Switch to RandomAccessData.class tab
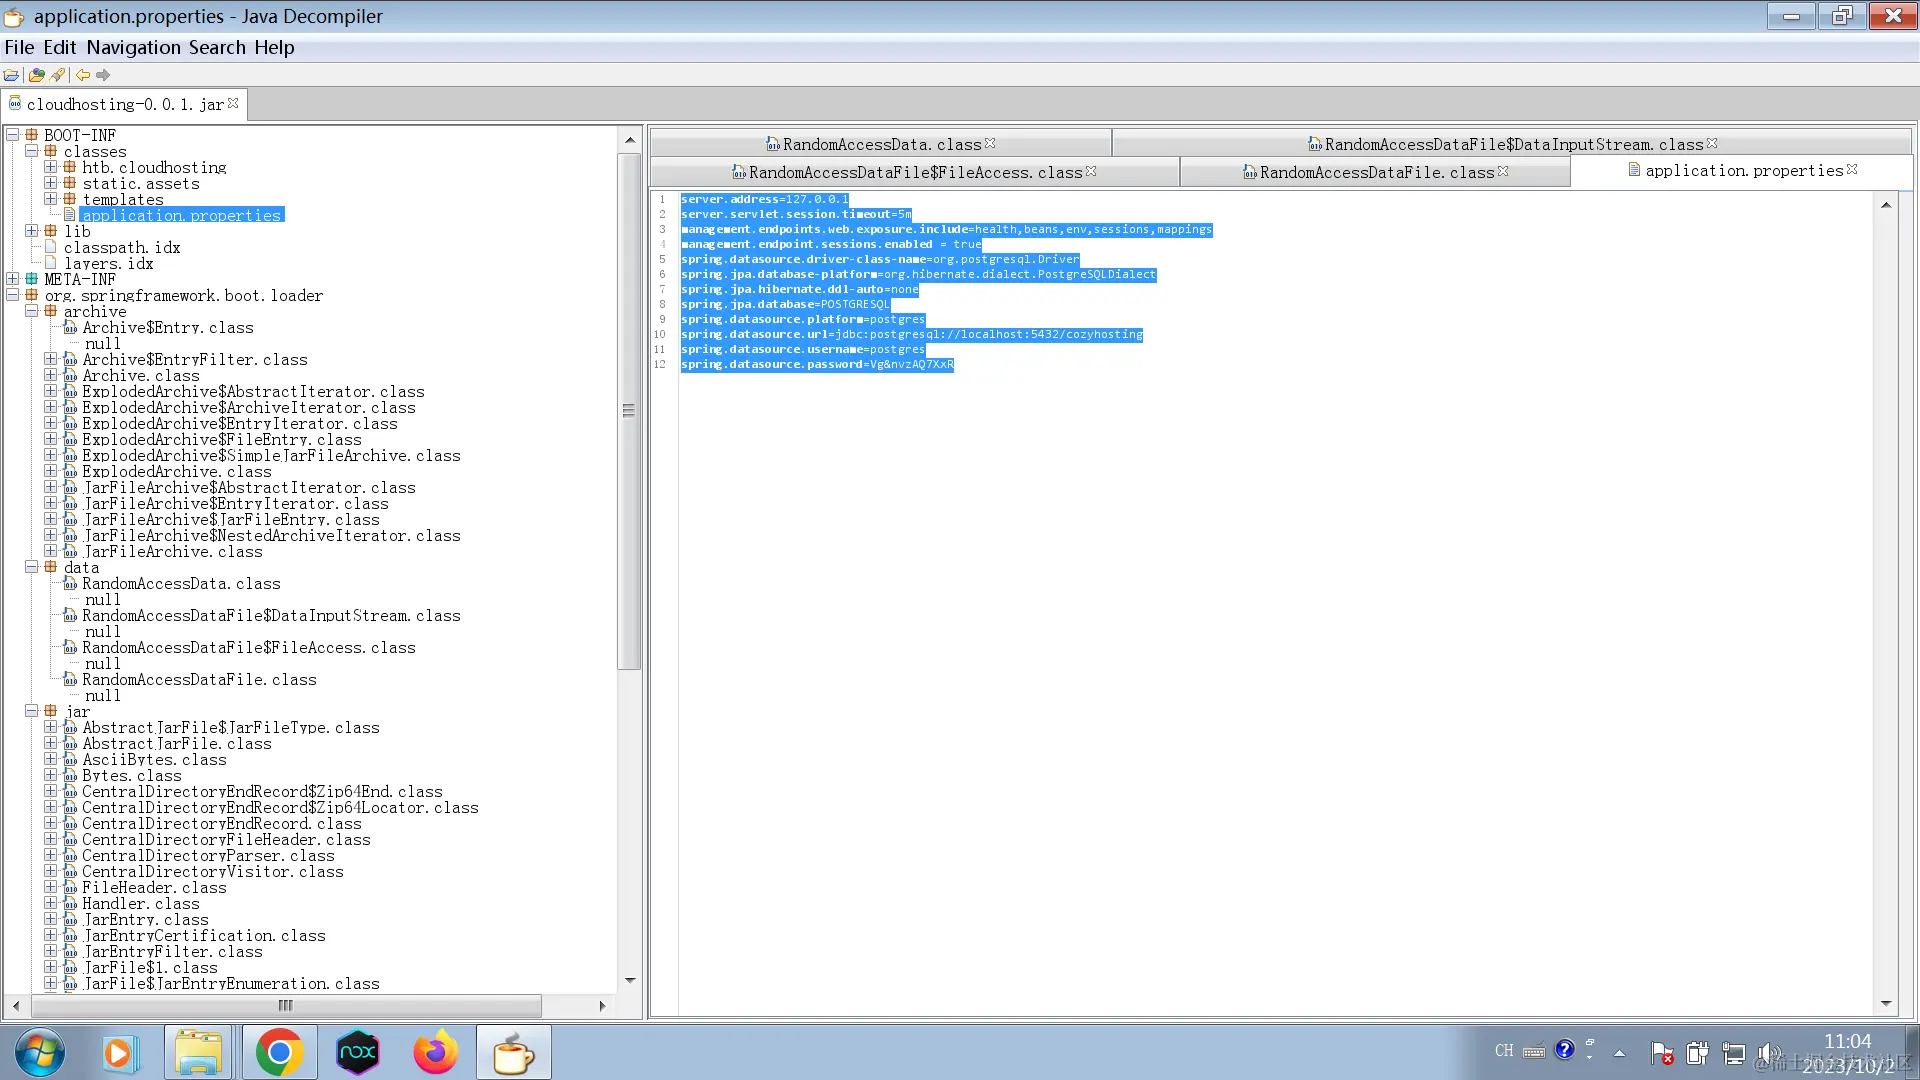The height and width of the screenshot is (1080, 1920). click(881, 144)
